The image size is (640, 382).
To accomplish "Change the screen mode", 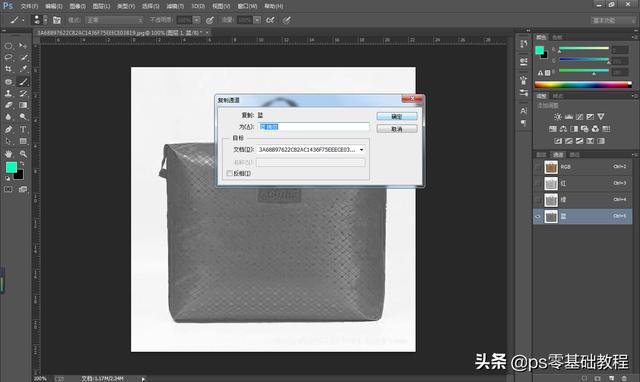I will click(x=23, y=189).
